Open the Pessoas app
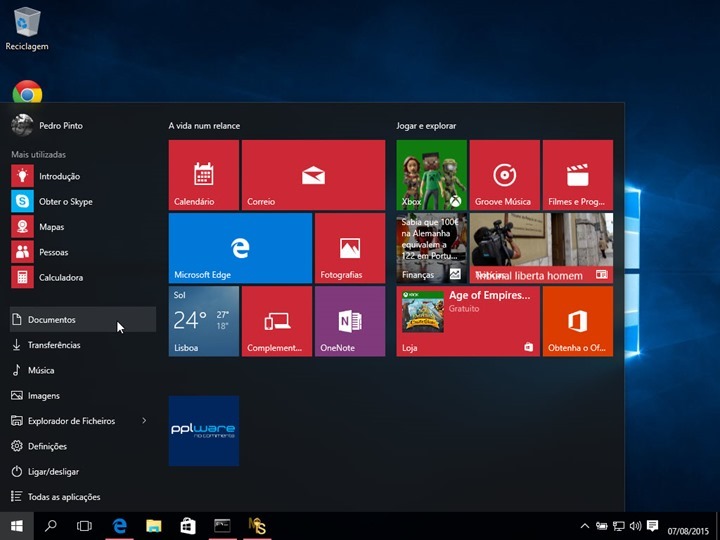This screenshot has height=540, width=720. (83, 252)
